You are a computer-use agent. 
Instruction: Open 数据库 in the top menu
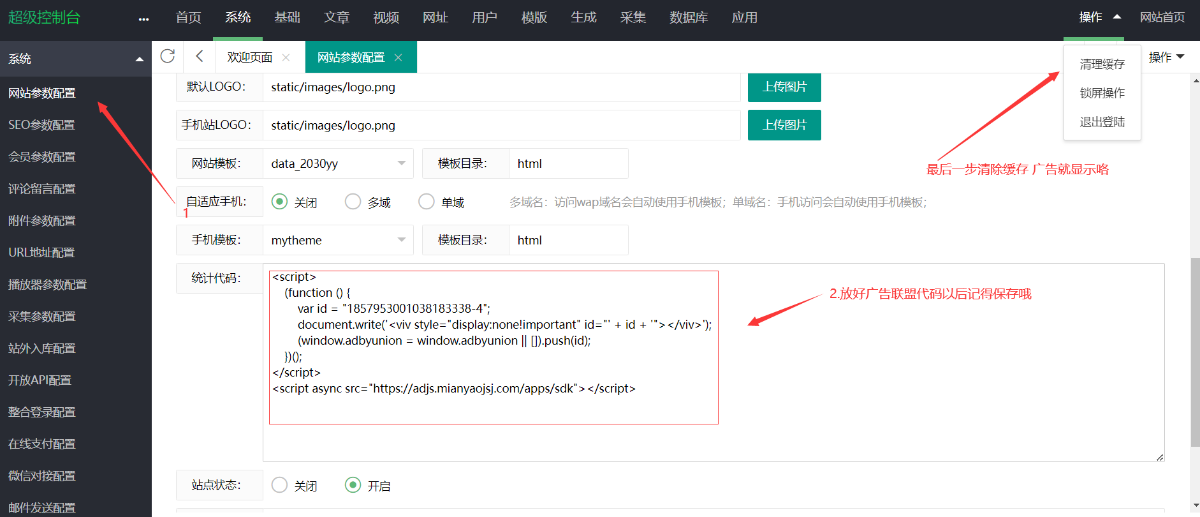(689, 17)
